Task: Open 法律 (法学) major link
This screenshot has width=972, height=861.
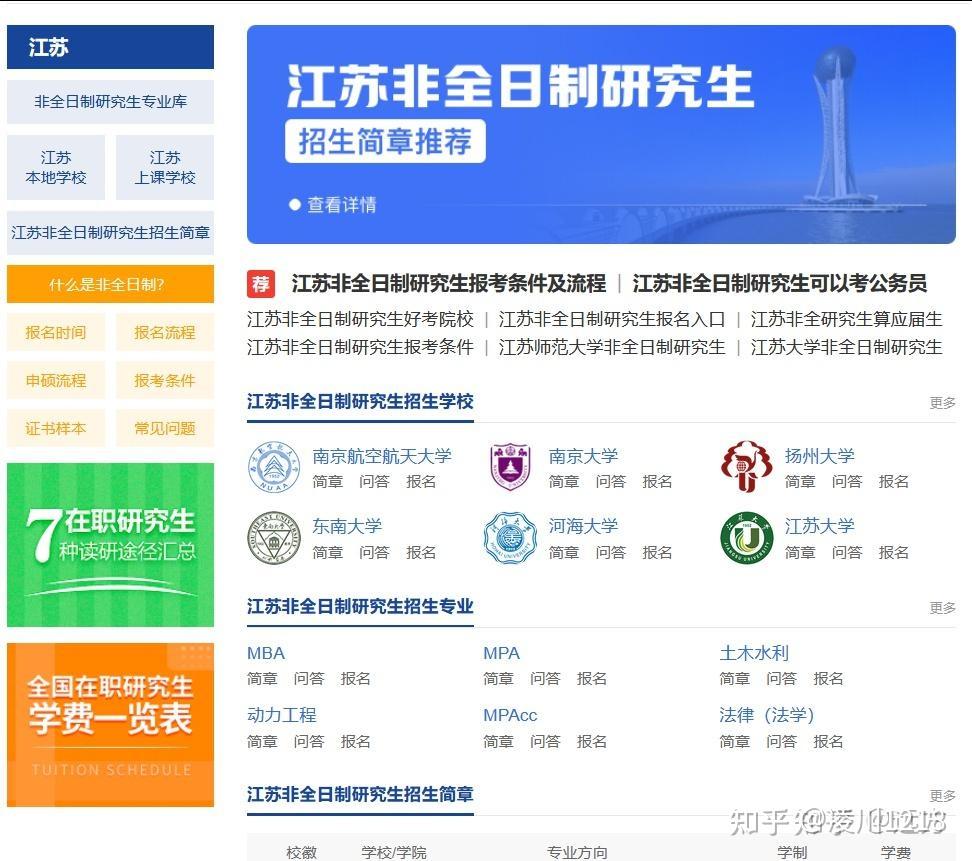Action: coord(767,715)
